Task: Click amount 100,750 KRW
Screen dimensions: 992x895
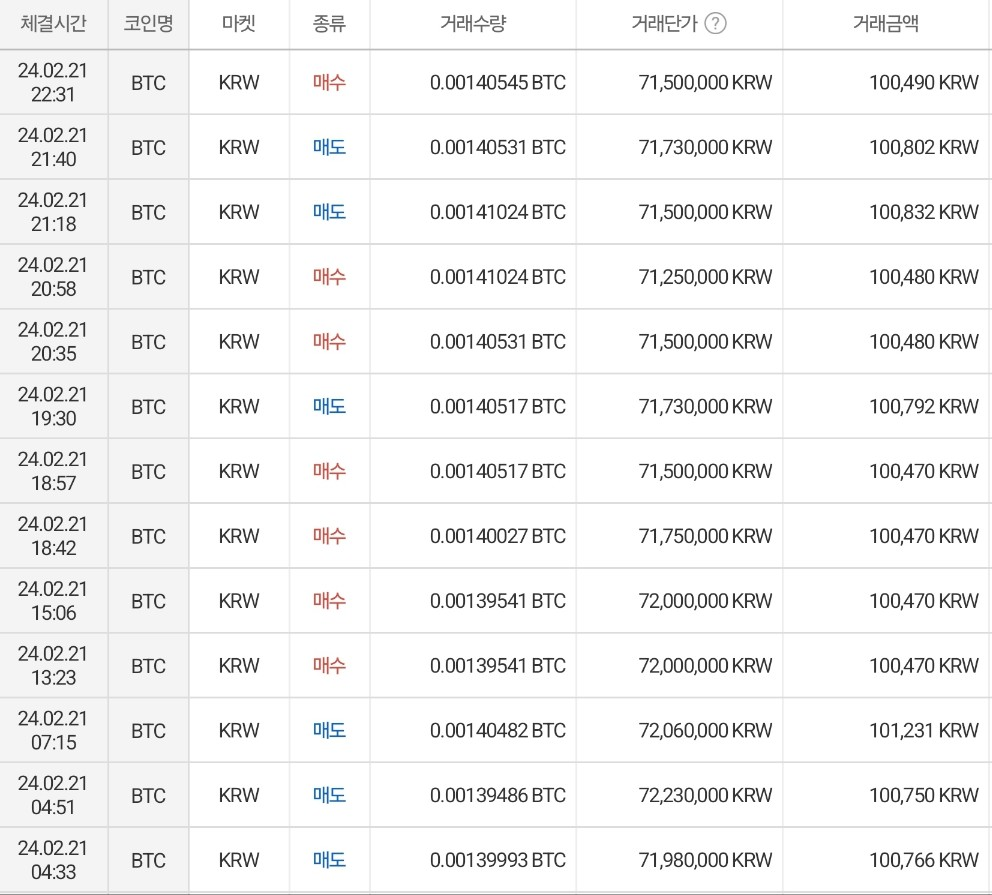Action: (x=924, y=795)
